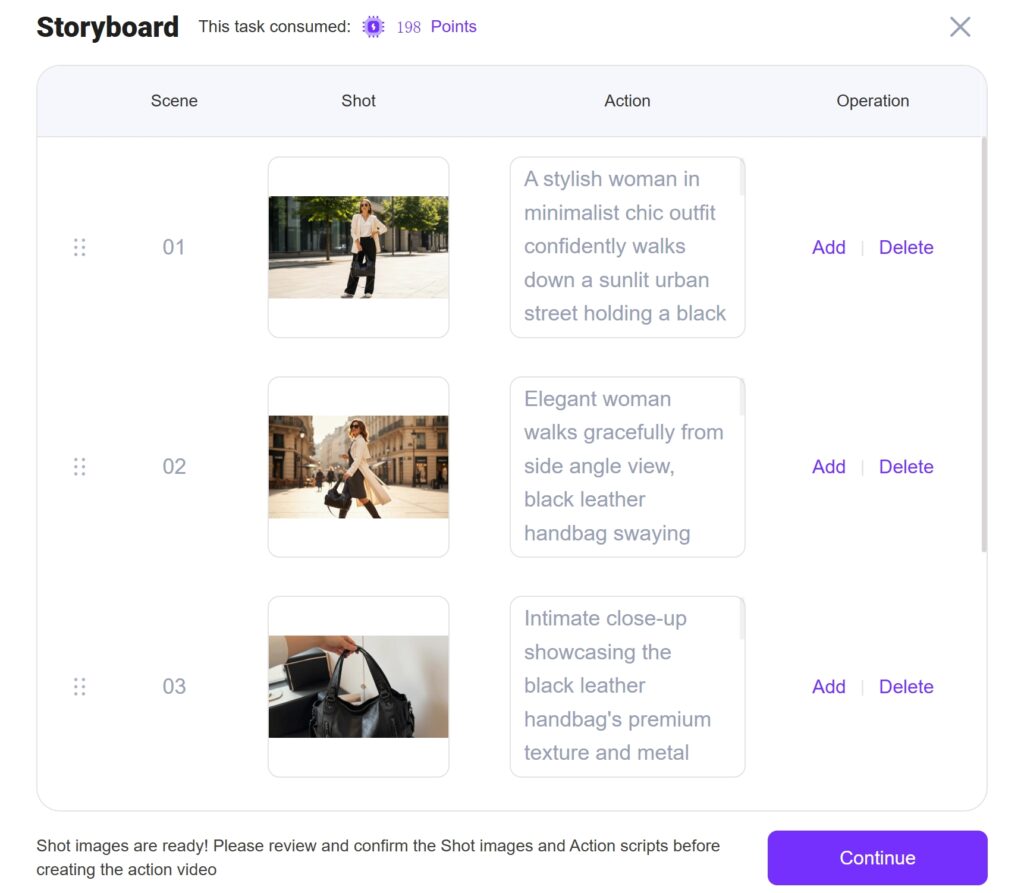Viewport: 1024px width, 893px height.
Task: Click the 198 Points label
Action: [436, 27]
